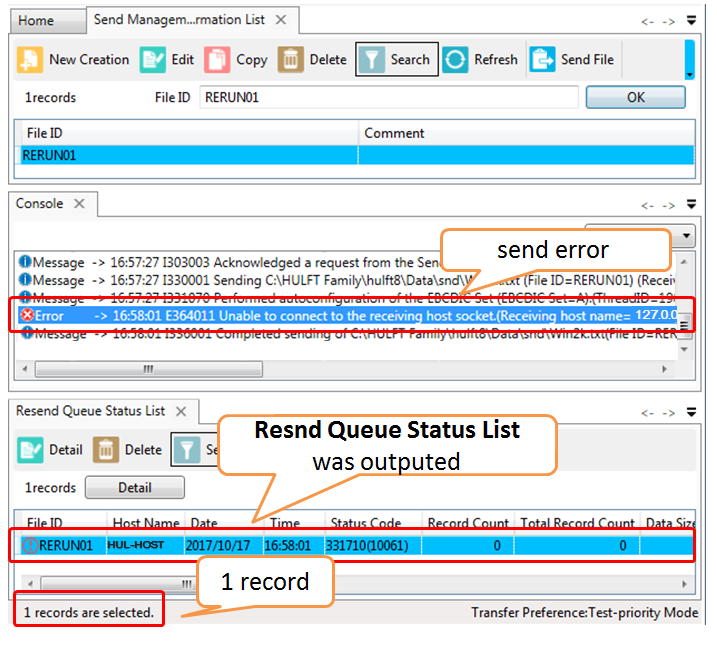Open Resend Queue panel view menu arrow
The image size is (717, 645).
point(689,411)
